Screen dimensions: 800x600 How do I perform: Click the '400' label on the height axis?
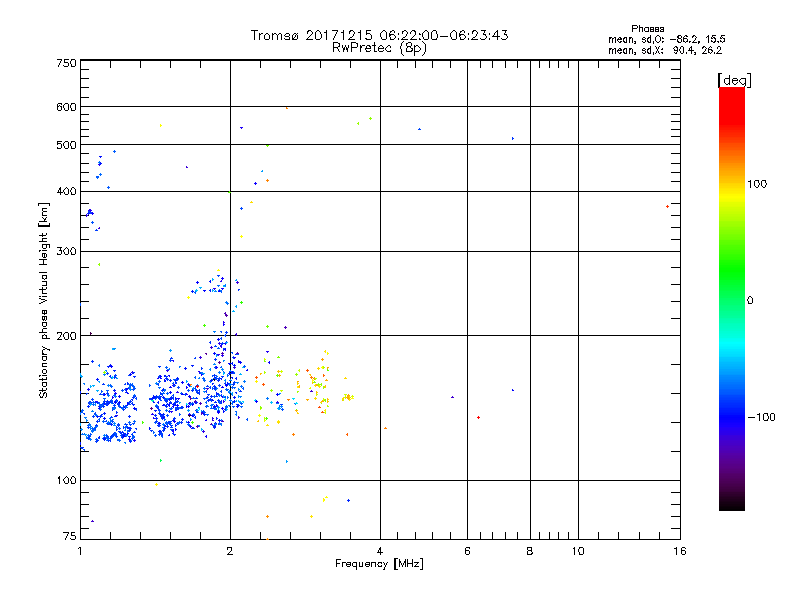coord(66,192)
